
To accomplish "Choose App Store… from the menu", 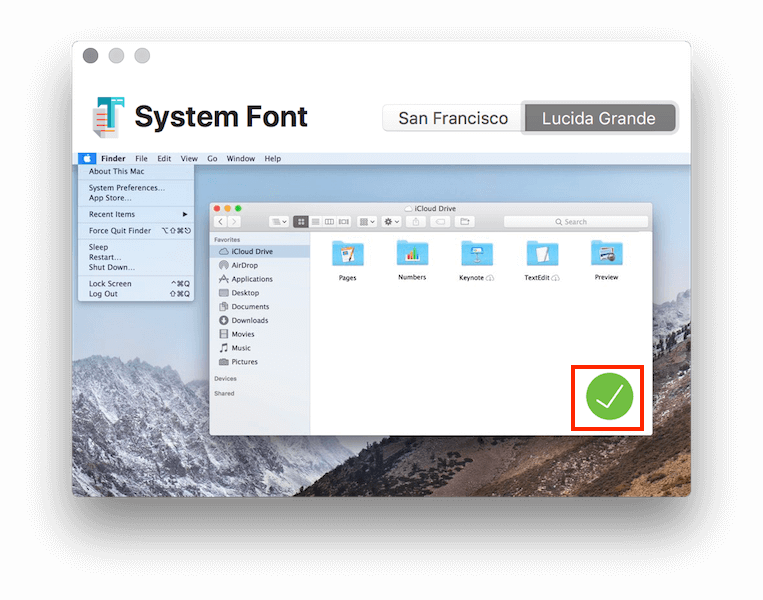I will tap(136, 198).
